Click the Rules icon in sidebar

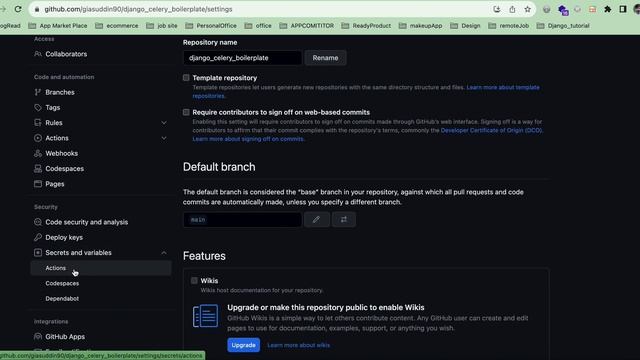(x=38, y=122)
